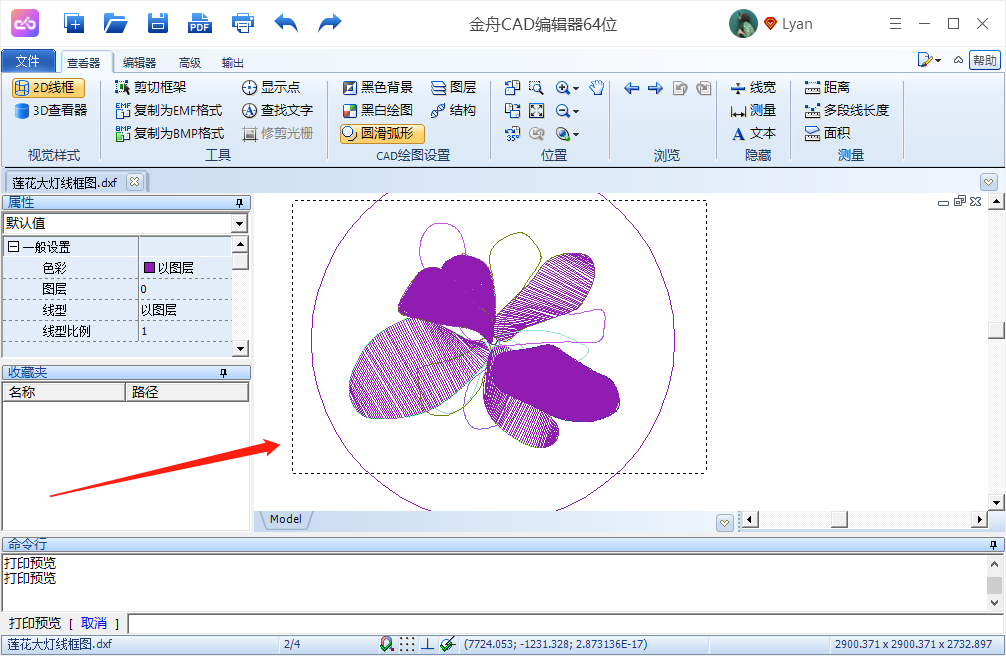Open the 默认值 properties dropdown
This screenshot has height=656, width=1006.
pos(239,224)
